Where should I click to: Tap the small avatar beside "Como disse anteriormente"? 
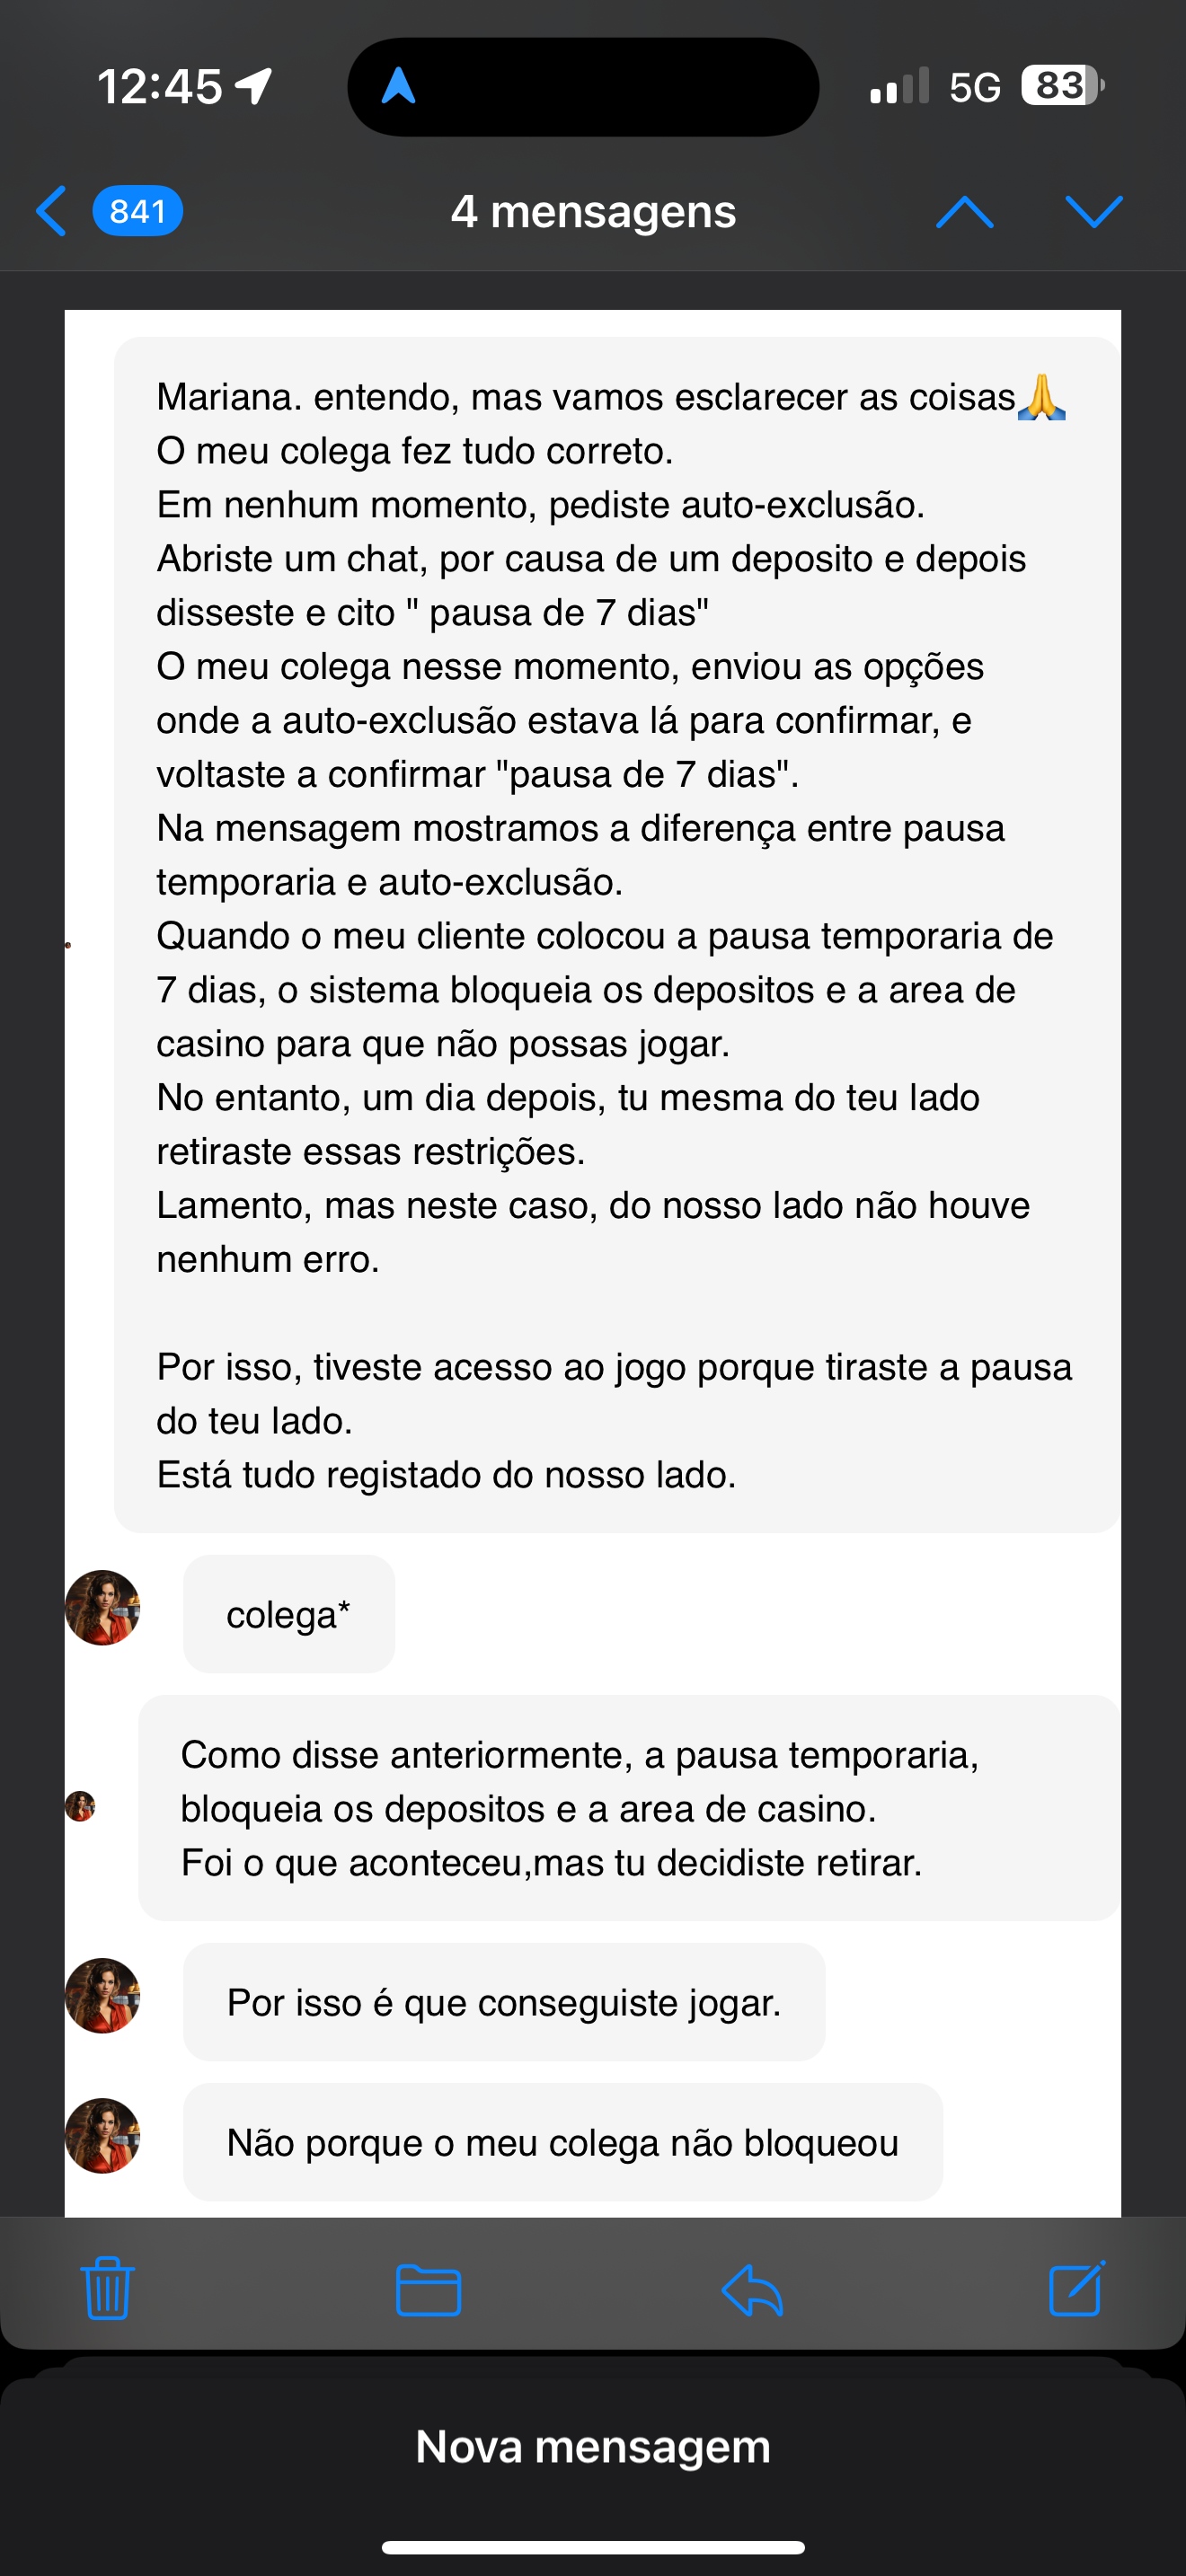pyautogui.click(x=80, y=1806)
